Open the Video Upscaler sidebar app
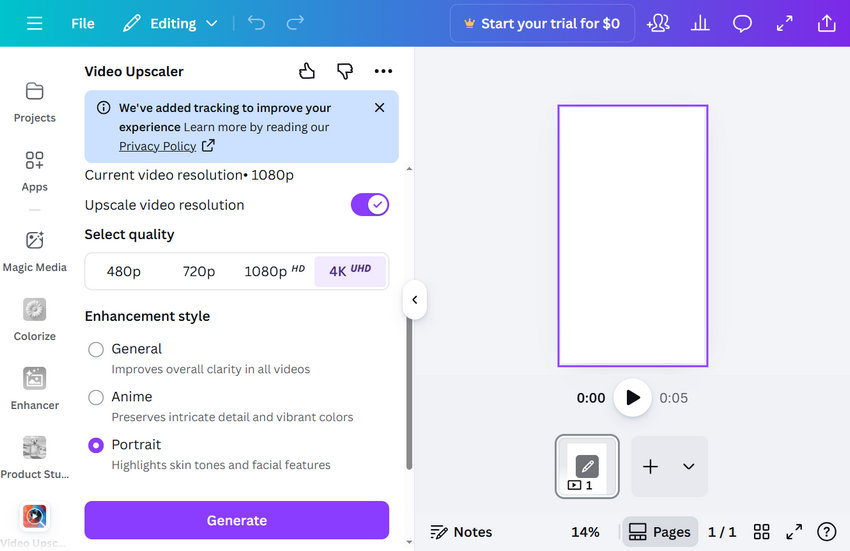 (x=35, y=526)
